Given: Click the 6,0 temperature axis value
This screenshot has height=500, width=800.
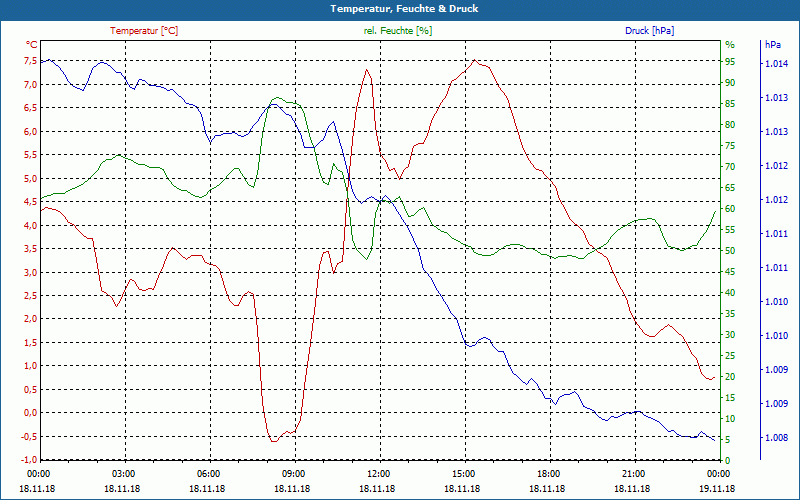Looking at the screenshot, I should [x=30, y=131].
